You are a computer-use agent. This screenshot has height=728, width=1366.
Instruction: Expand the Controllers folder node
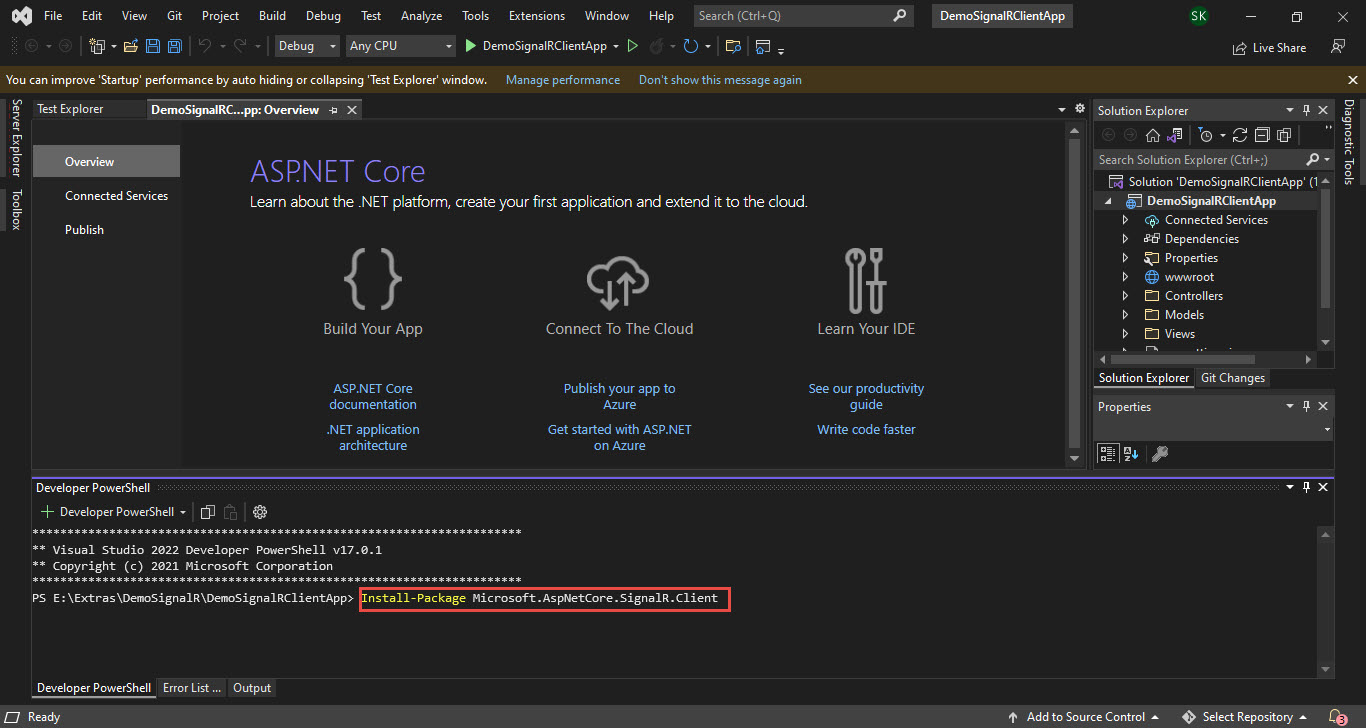click(x=1125, y=296)
